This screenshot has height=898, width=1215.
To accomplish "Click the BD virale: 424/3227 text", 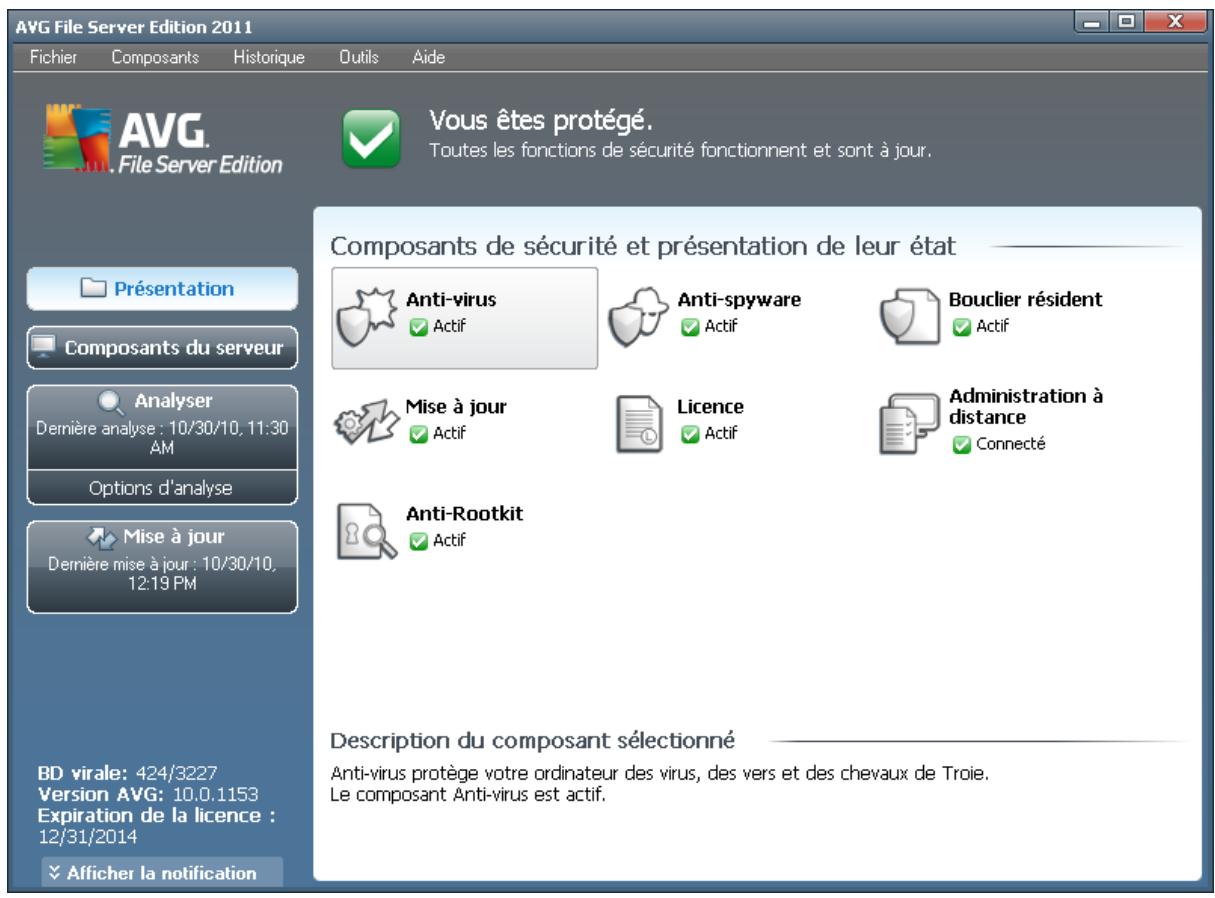I will (x=126, y=771).
